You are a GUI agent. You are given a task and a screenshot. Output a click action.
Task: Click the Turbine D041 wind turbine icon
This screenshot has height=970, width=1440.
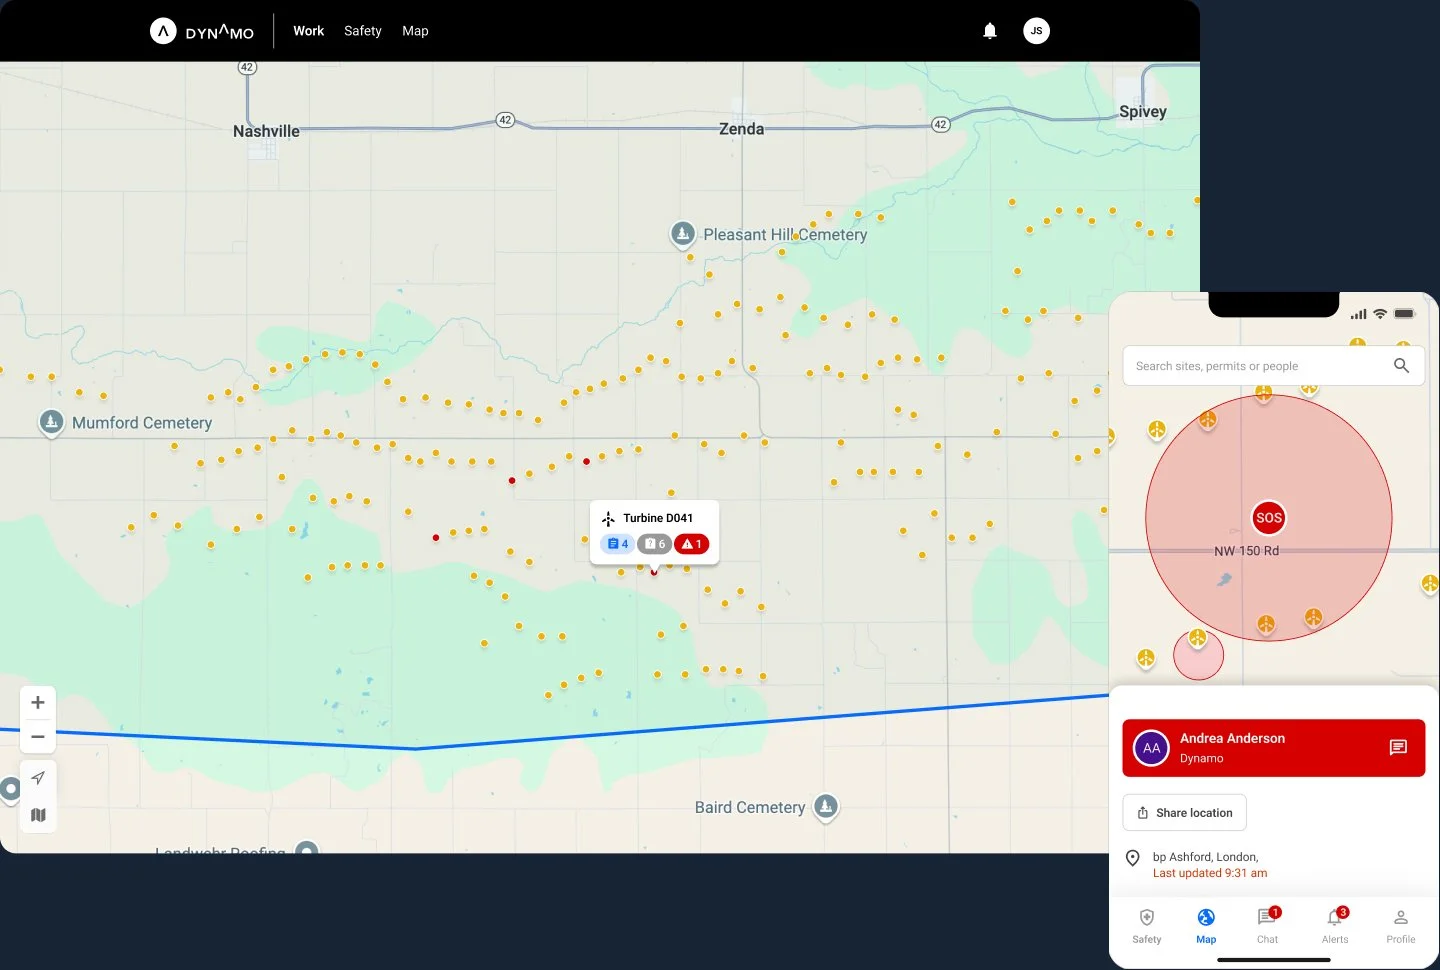pyautogui.click(x=608, y=519)
